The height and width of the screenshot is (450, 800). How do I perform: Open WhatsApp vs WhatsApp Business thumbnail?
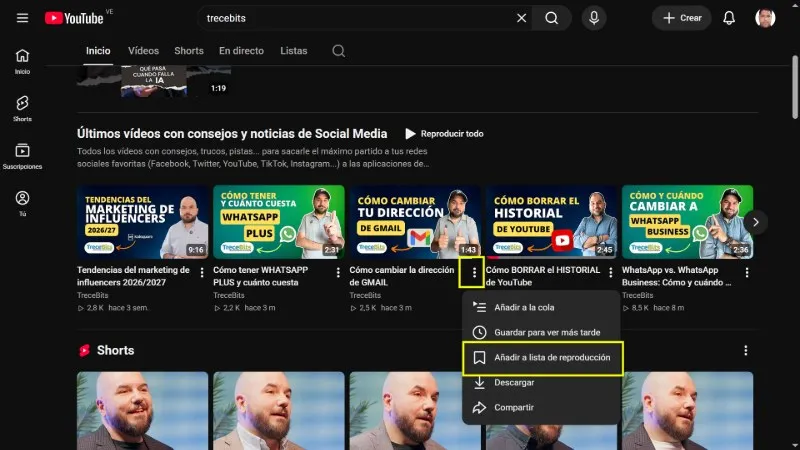point(687,222)
